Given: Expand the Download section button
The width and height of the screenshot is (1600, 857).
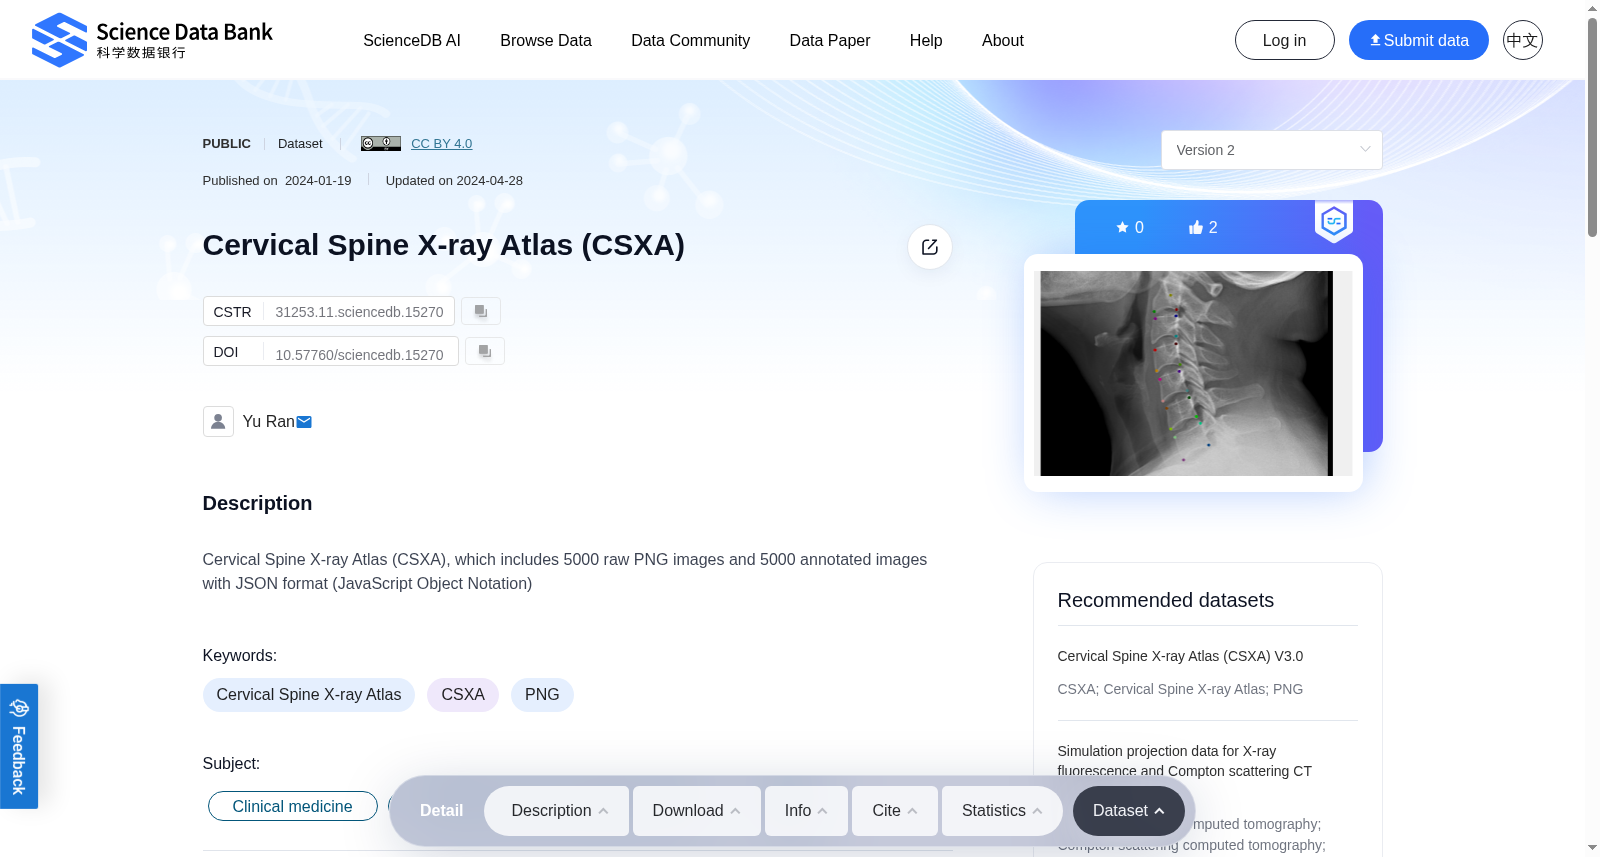Looking at the screenshot, I should [x=697, y=811].
